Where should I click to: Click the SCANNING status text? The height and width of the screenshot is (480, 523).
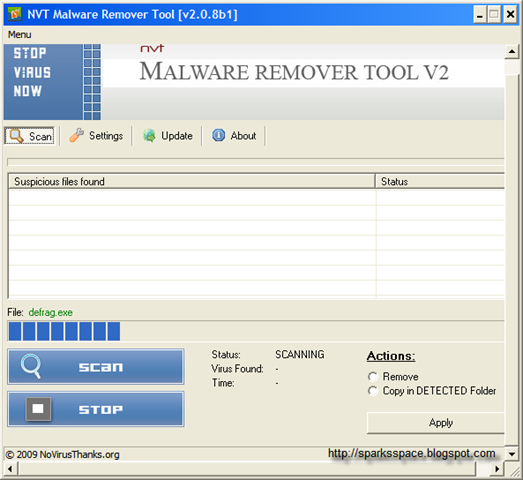pos(300,354)
